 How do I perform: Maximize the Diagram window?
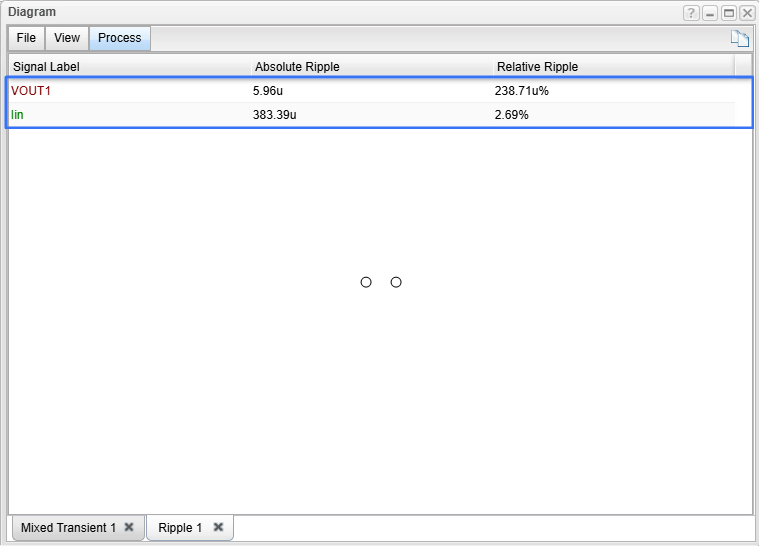point(728,13)
